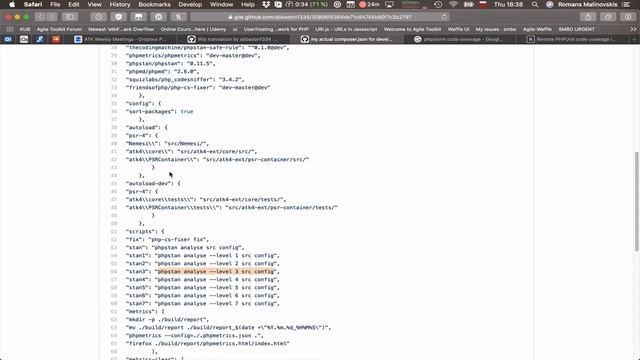Toggle the Safari sidebar button
This screenshot has height=360, width=640.
70,17
